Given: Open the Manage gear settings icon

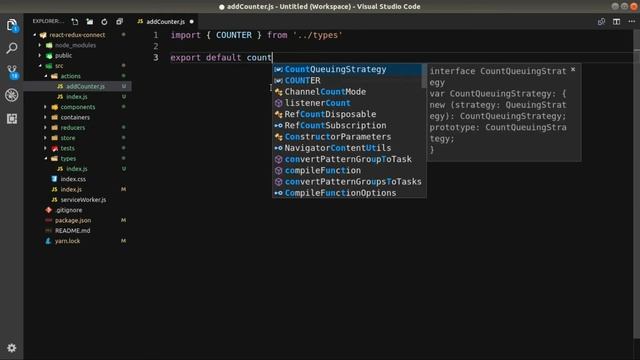Looking at the screenshot, I should (12, 348).
